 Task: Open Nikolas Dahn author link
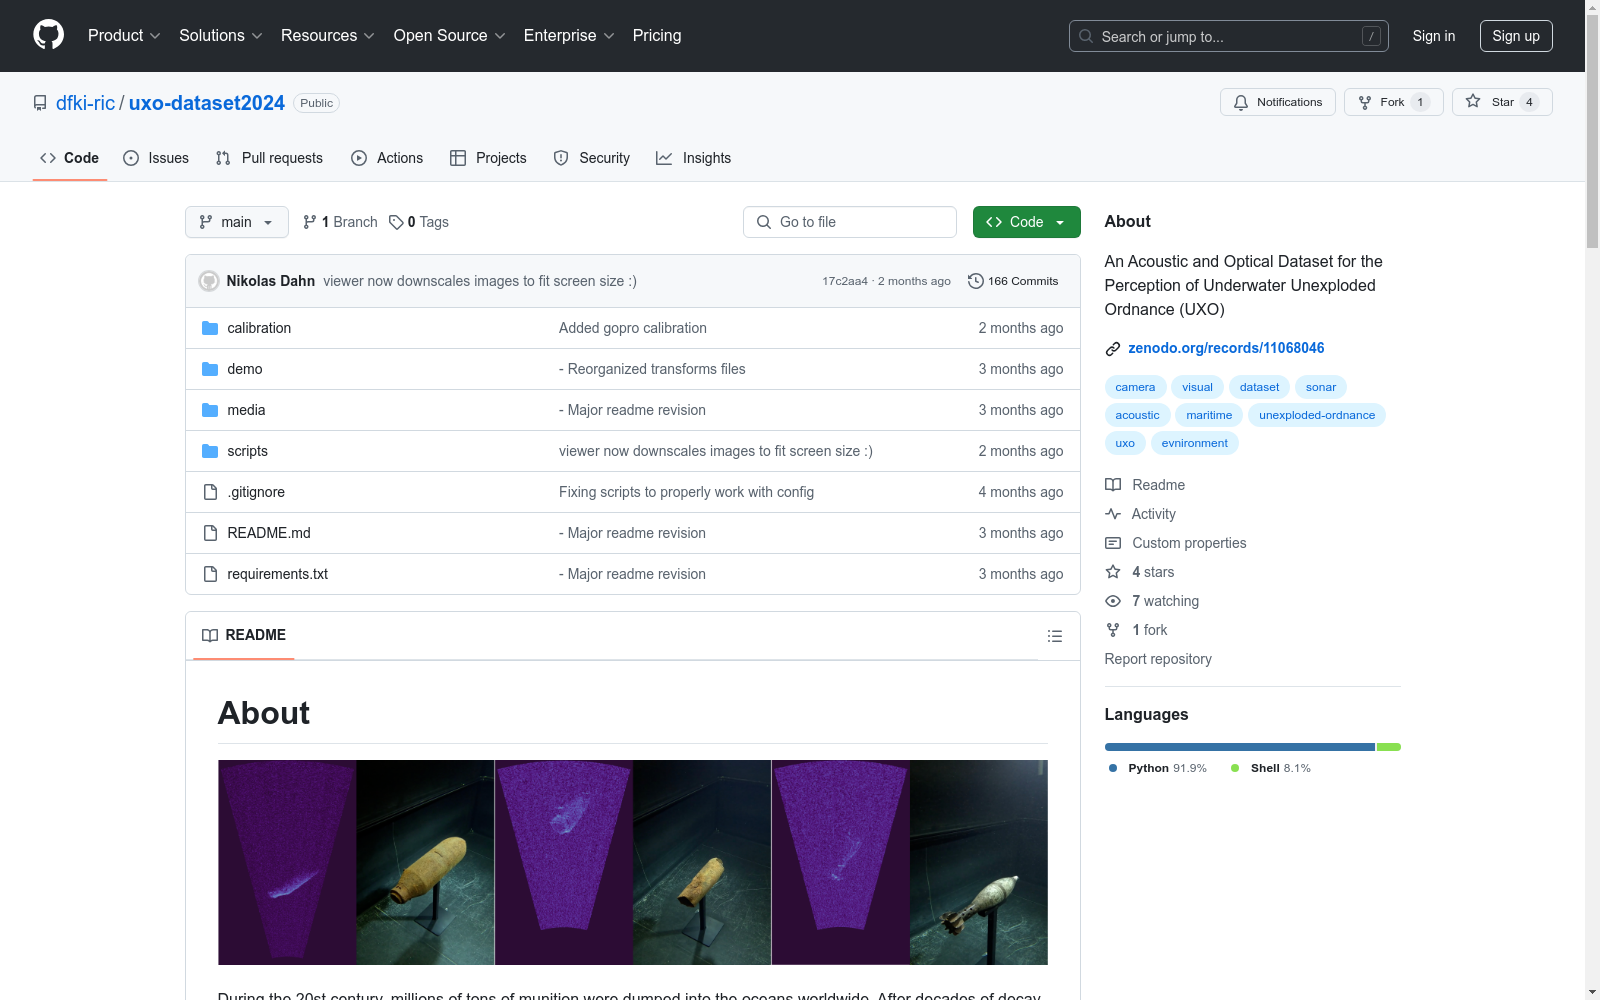pyautogui.click(x=271, y=281)
